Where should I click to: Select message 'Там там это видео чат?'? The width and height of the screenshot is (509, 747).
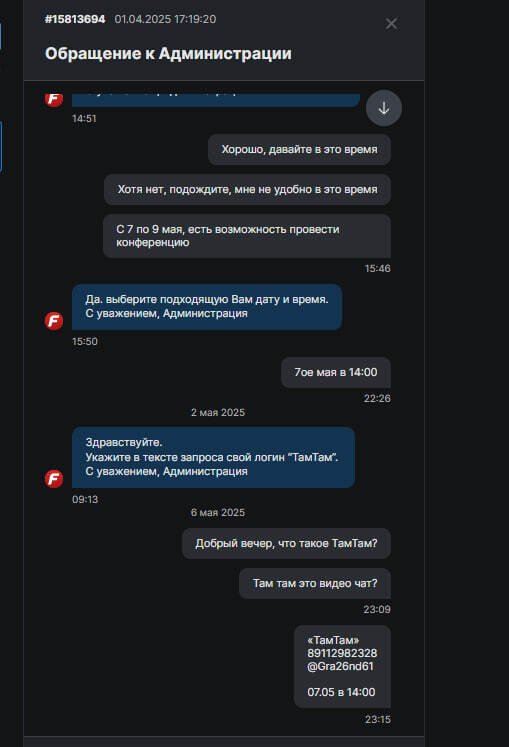tap(315, 584)
